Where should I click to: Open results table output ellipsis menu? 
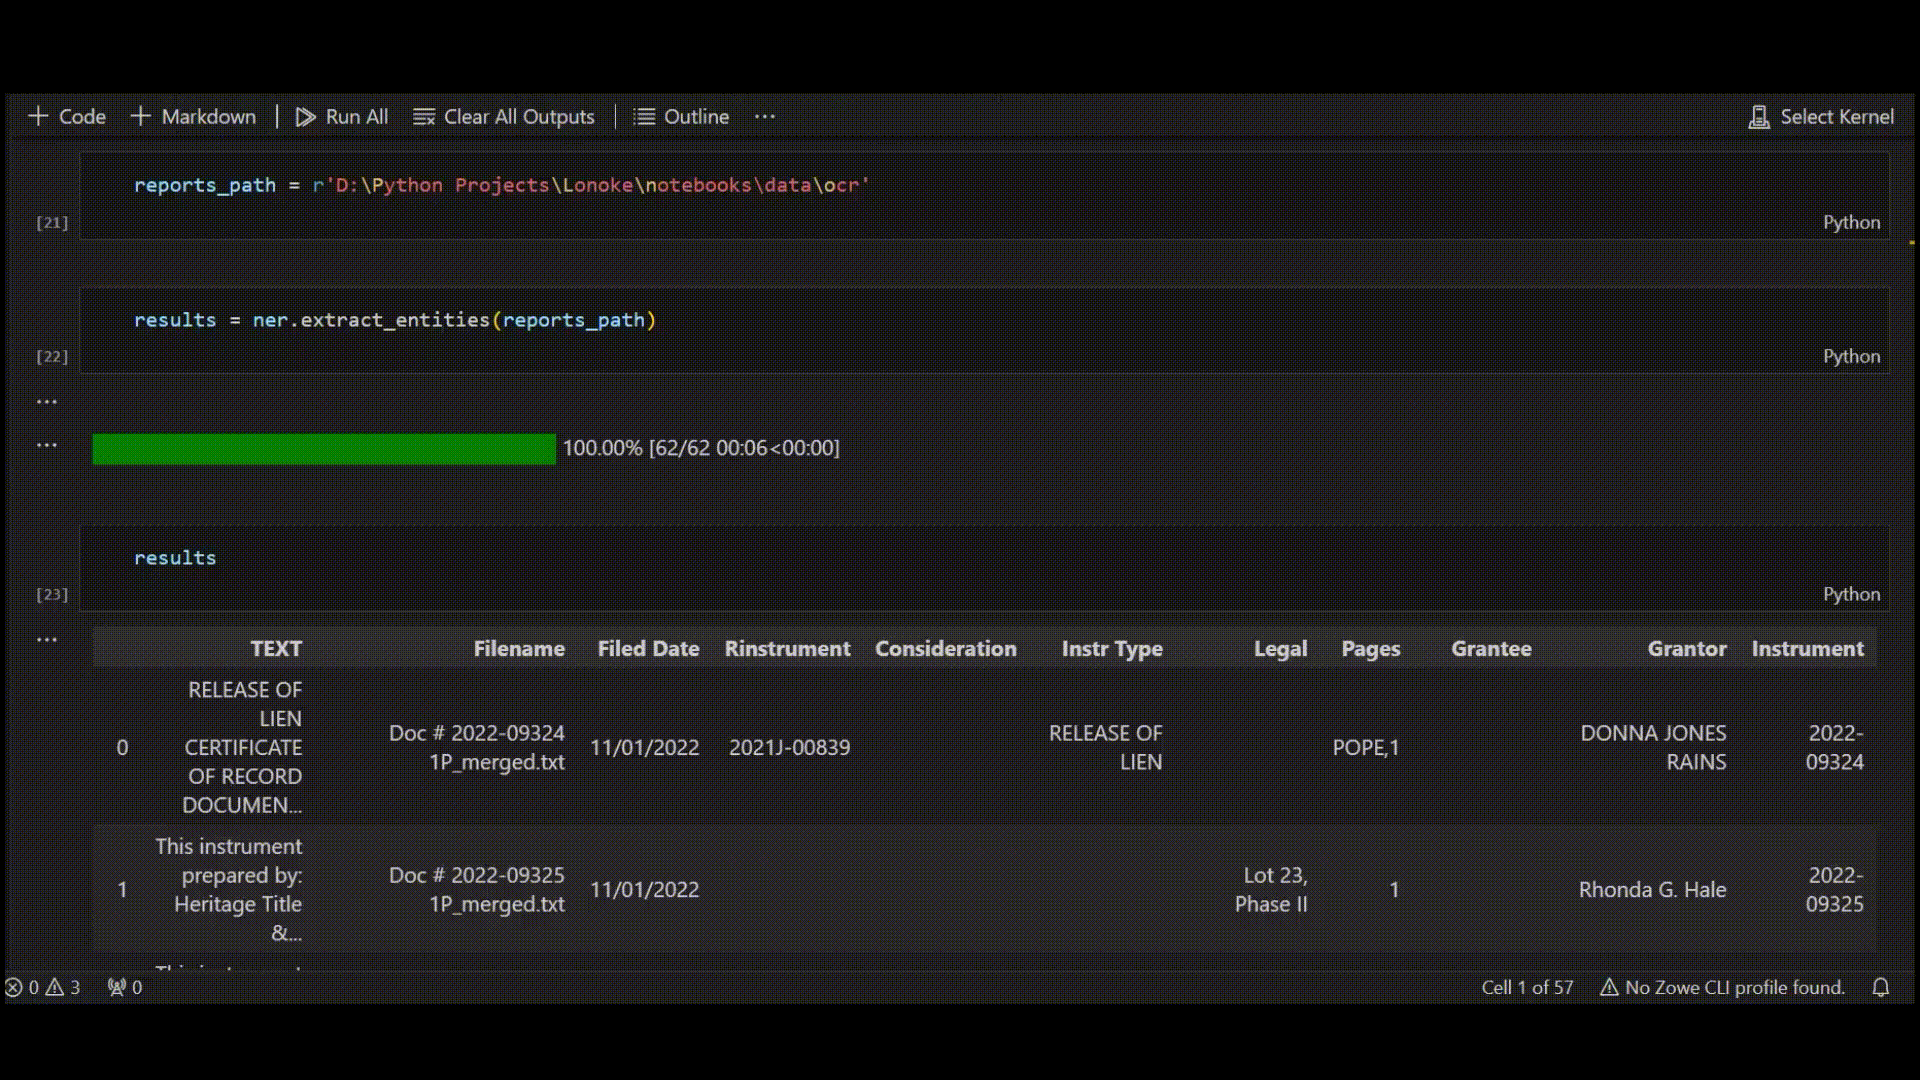tap(47, 639)
